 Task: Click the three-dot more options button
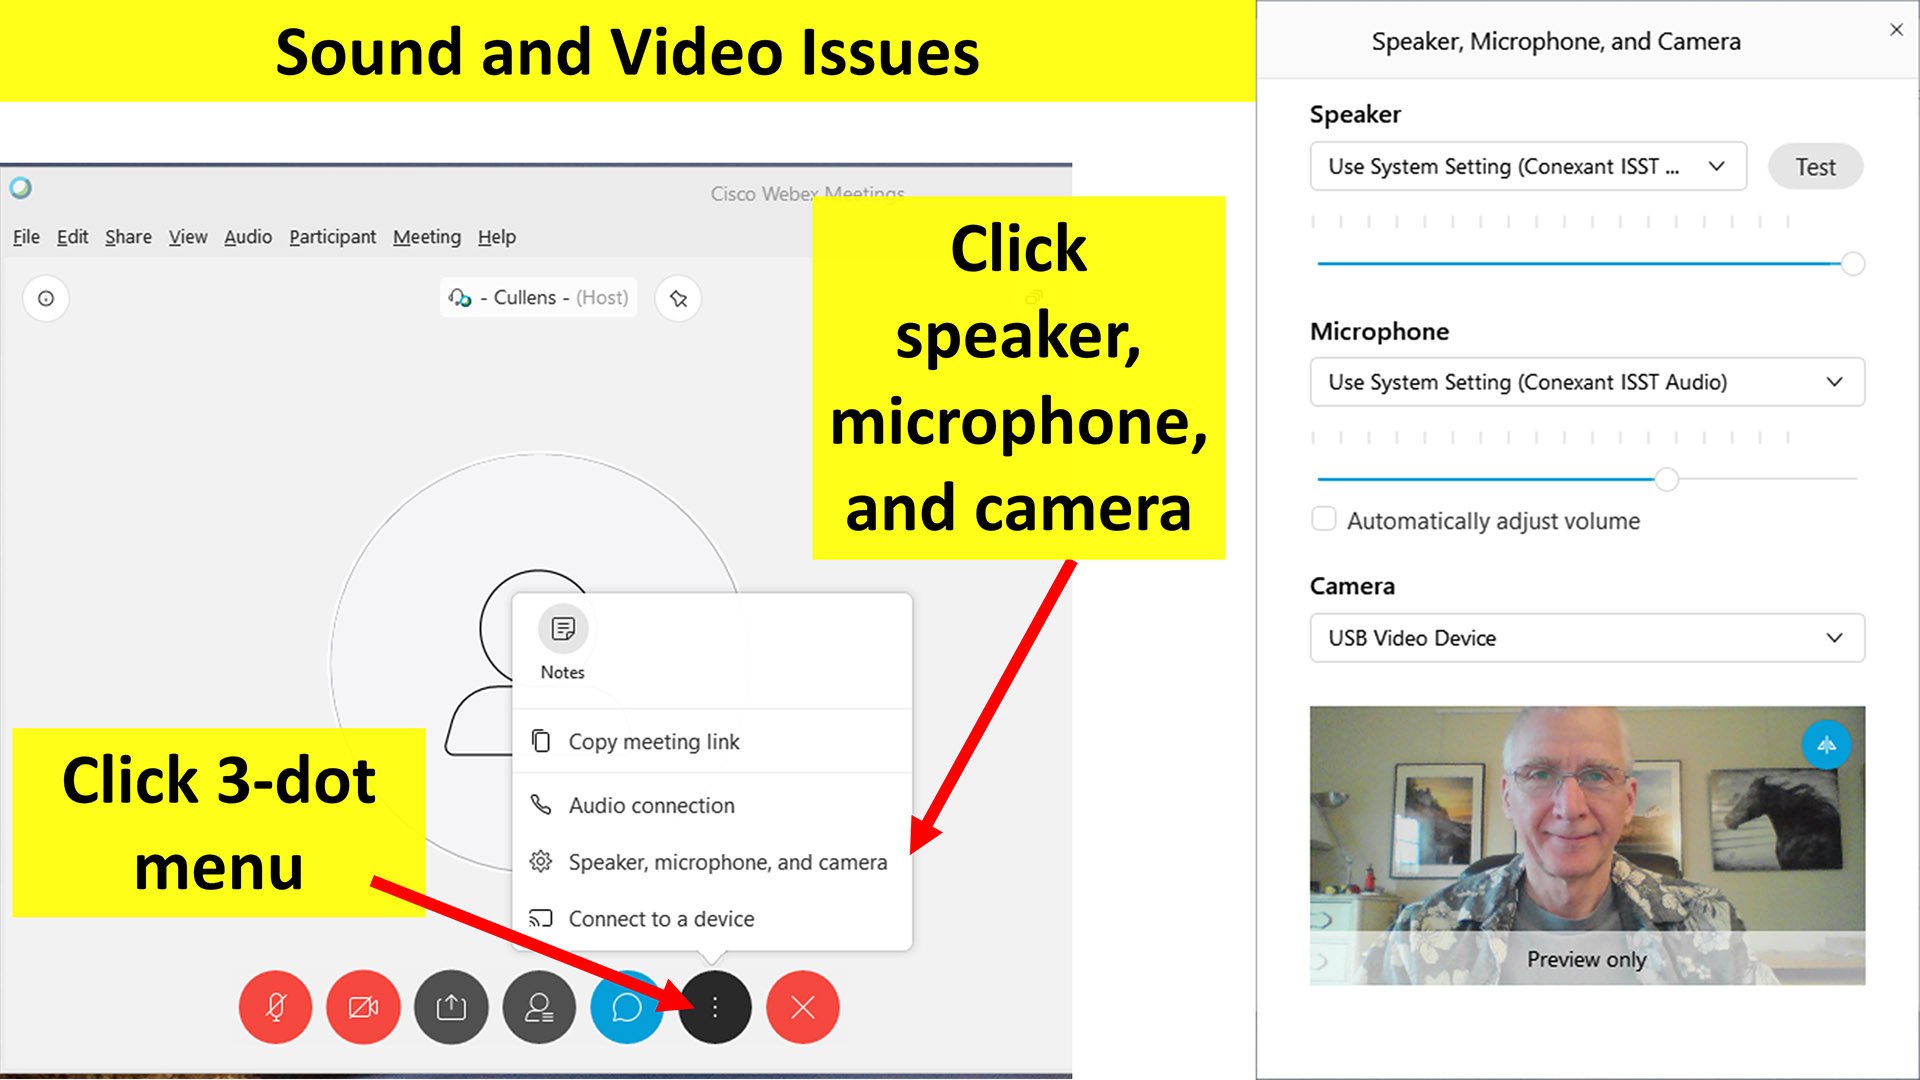715,1007
